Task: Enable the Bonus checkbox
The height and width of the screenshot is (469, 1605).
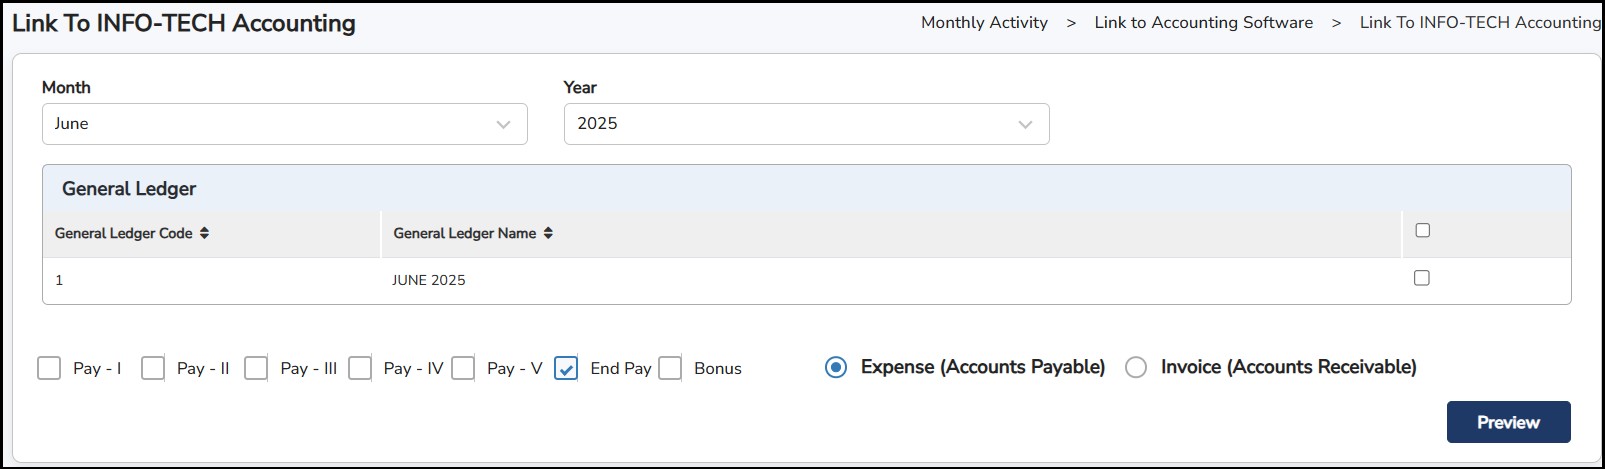Action: (x=670, y=368)
